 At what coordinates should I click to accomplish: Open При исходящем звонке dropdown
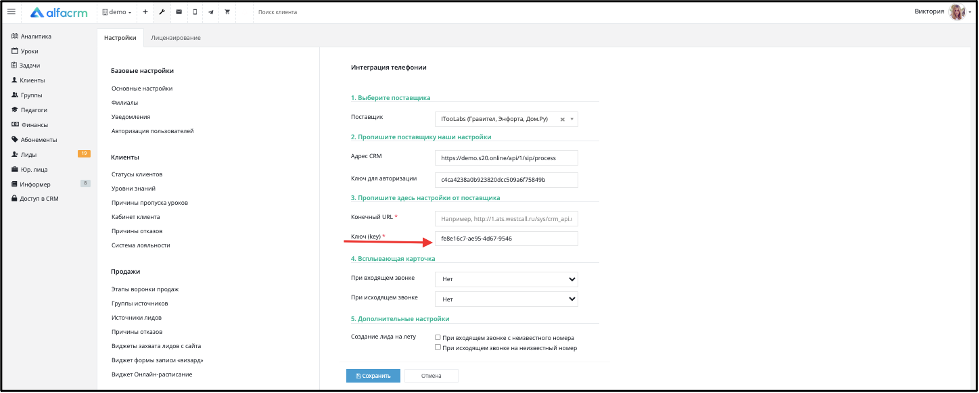(x=506, y=299)
